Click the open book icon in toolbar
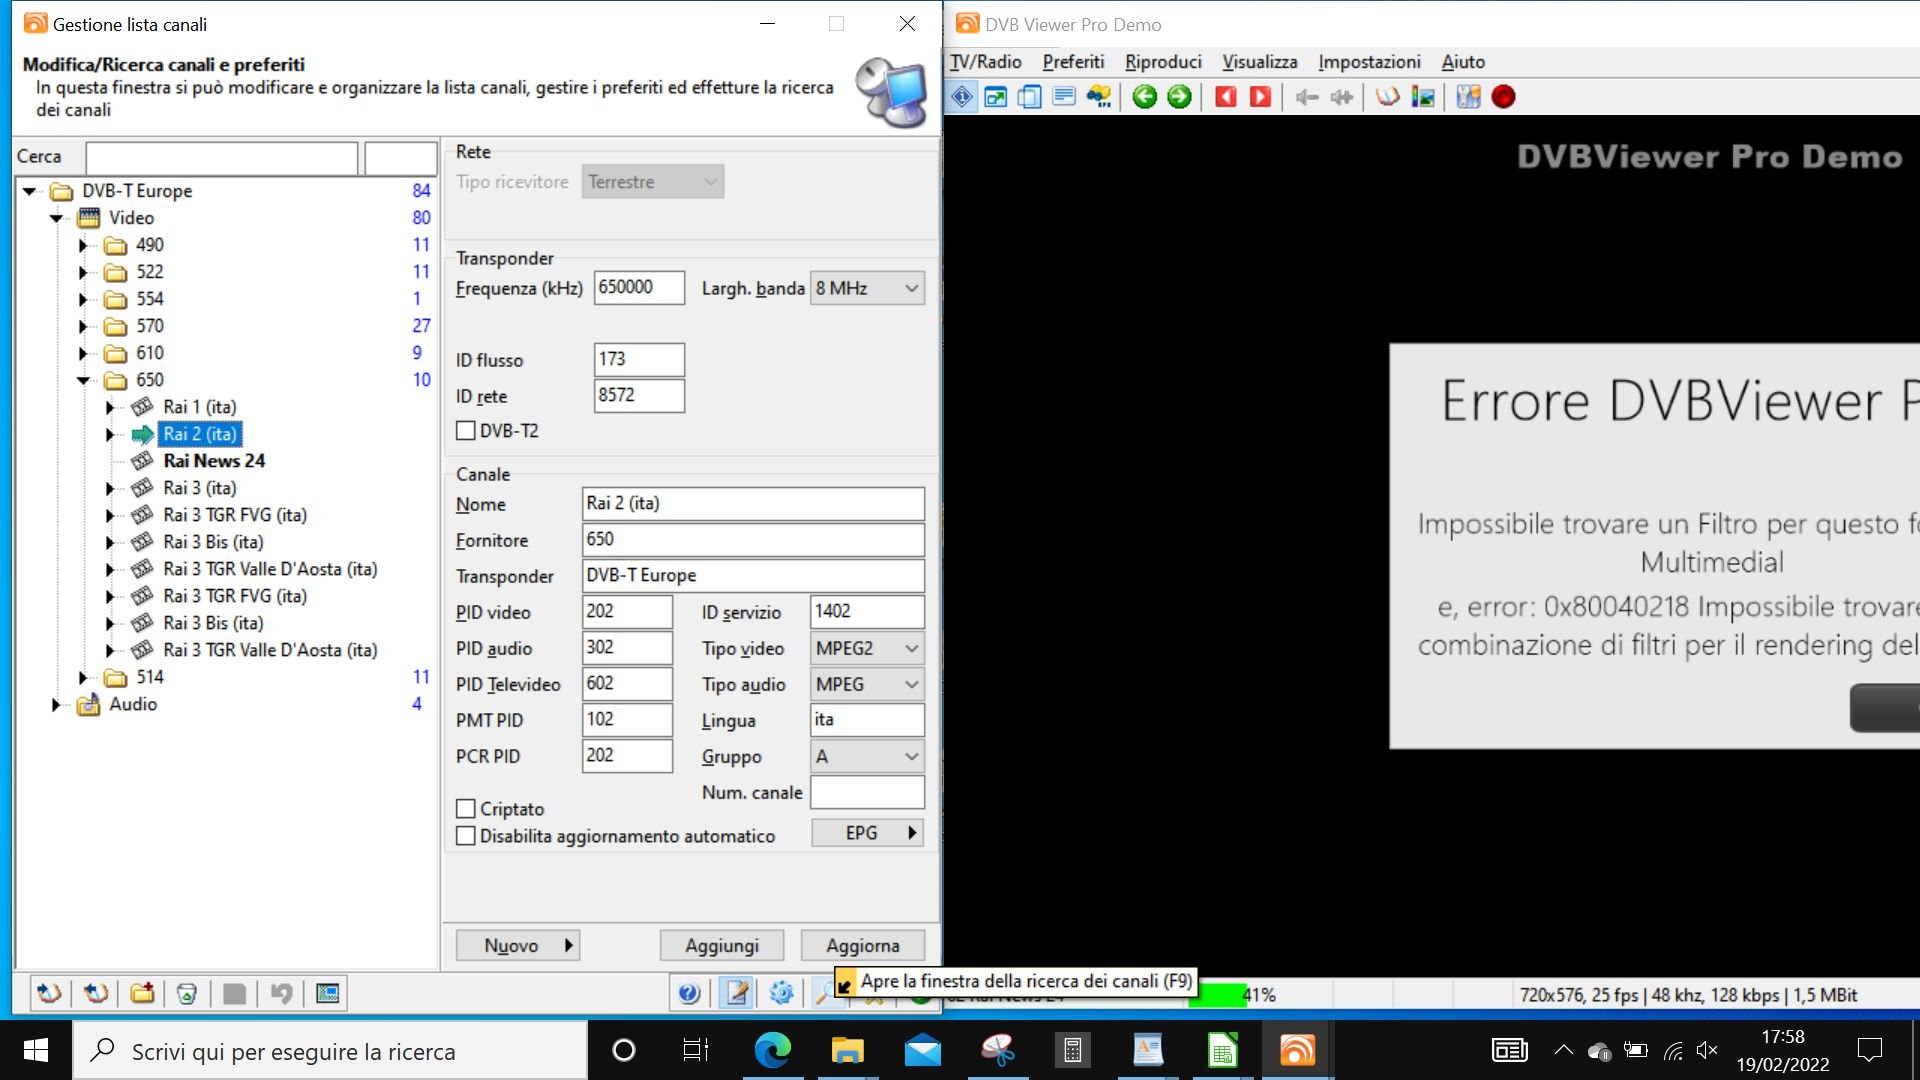 click(1388, 97)
